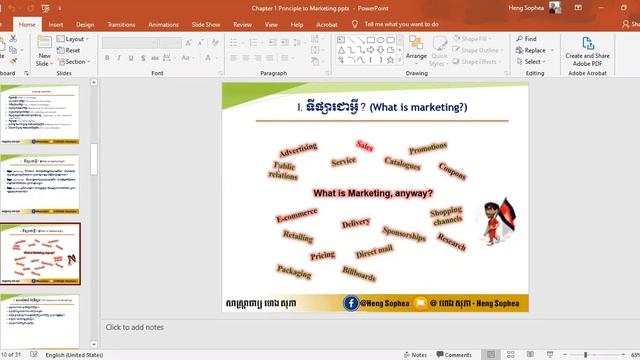Click the zoom out minus button
This screenshot has width=640, height=360.
tap(564, 355)
